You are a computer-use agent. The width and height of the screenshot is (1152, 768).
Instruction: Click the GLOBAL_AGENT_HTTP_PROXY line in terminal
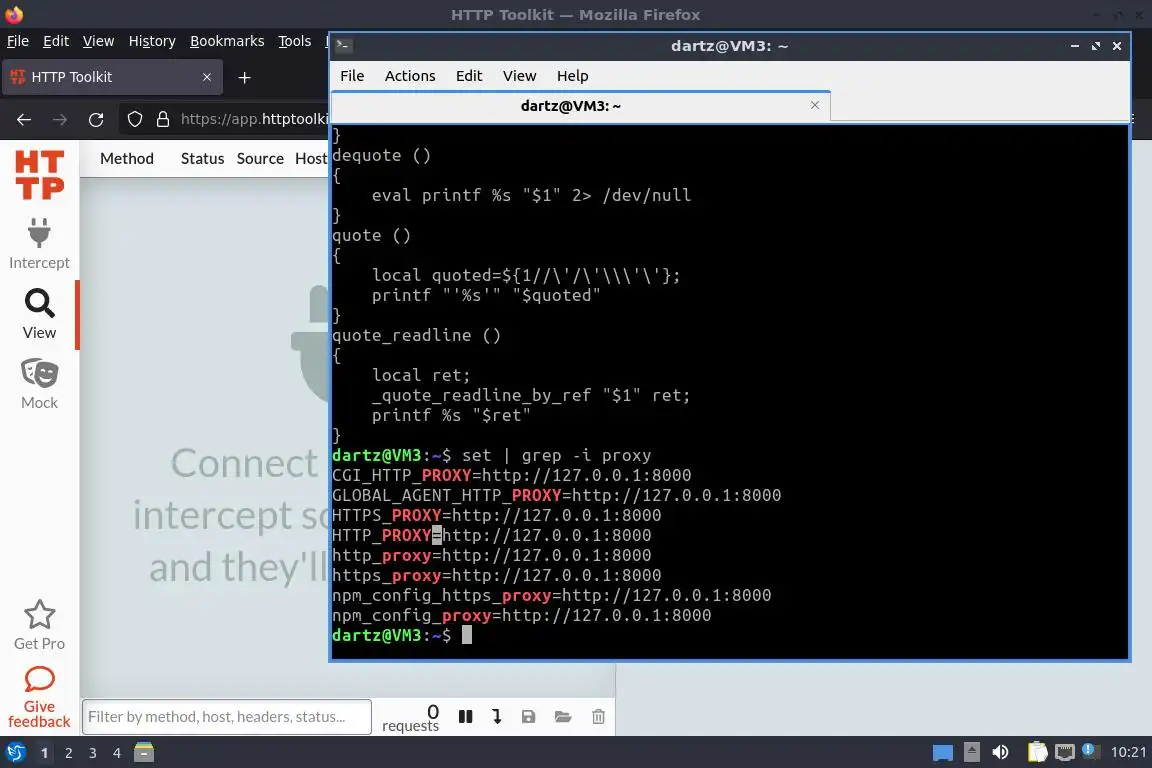pos(556,495)
